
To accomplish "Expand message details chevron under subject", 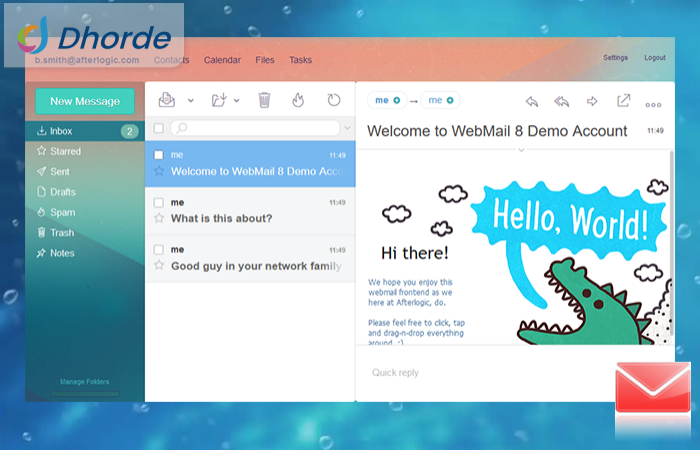I will [521, 150].
